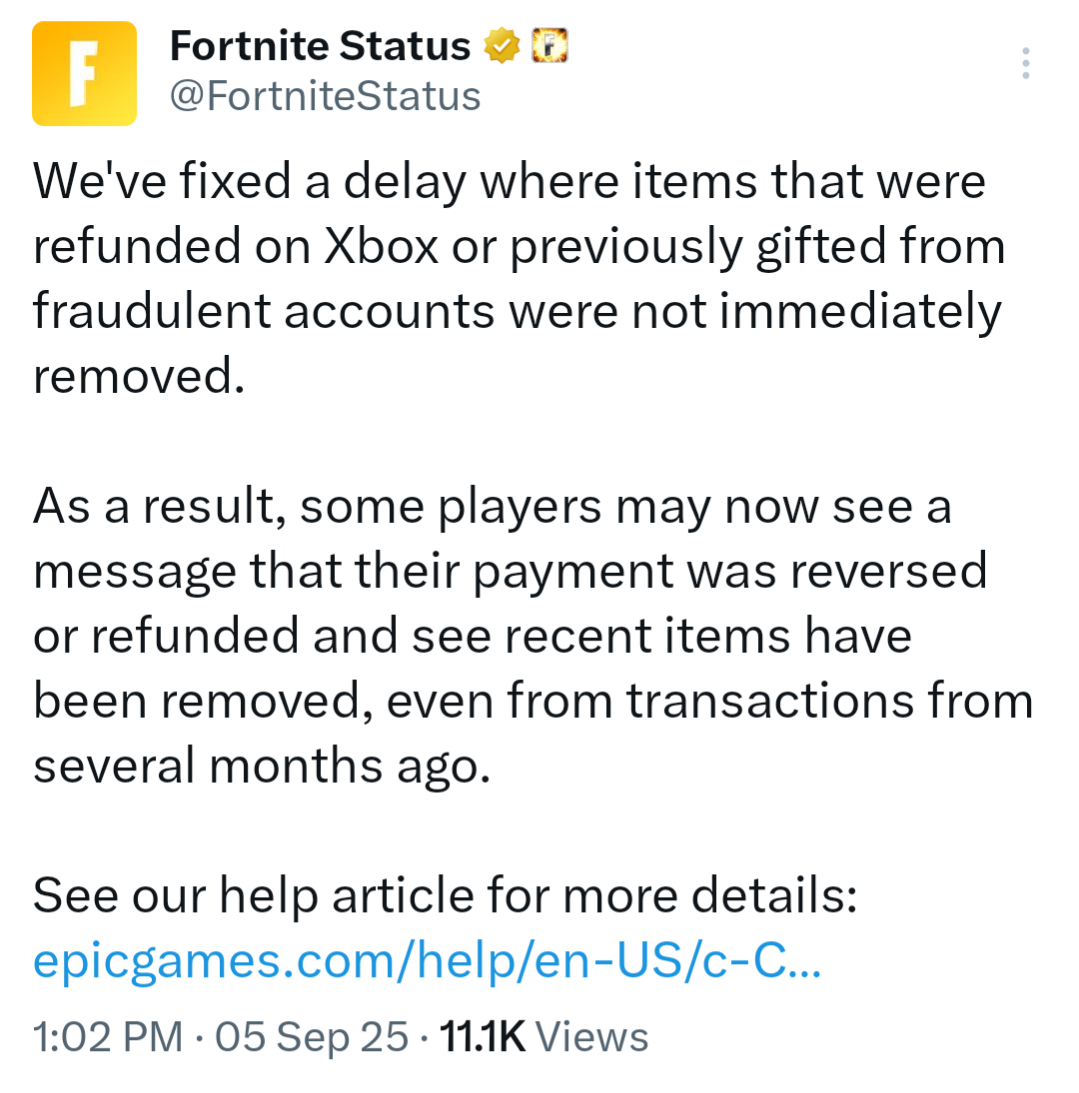
Task: View the 11.1K view count
Action: pyautogui.click(x=482, y=1036)
